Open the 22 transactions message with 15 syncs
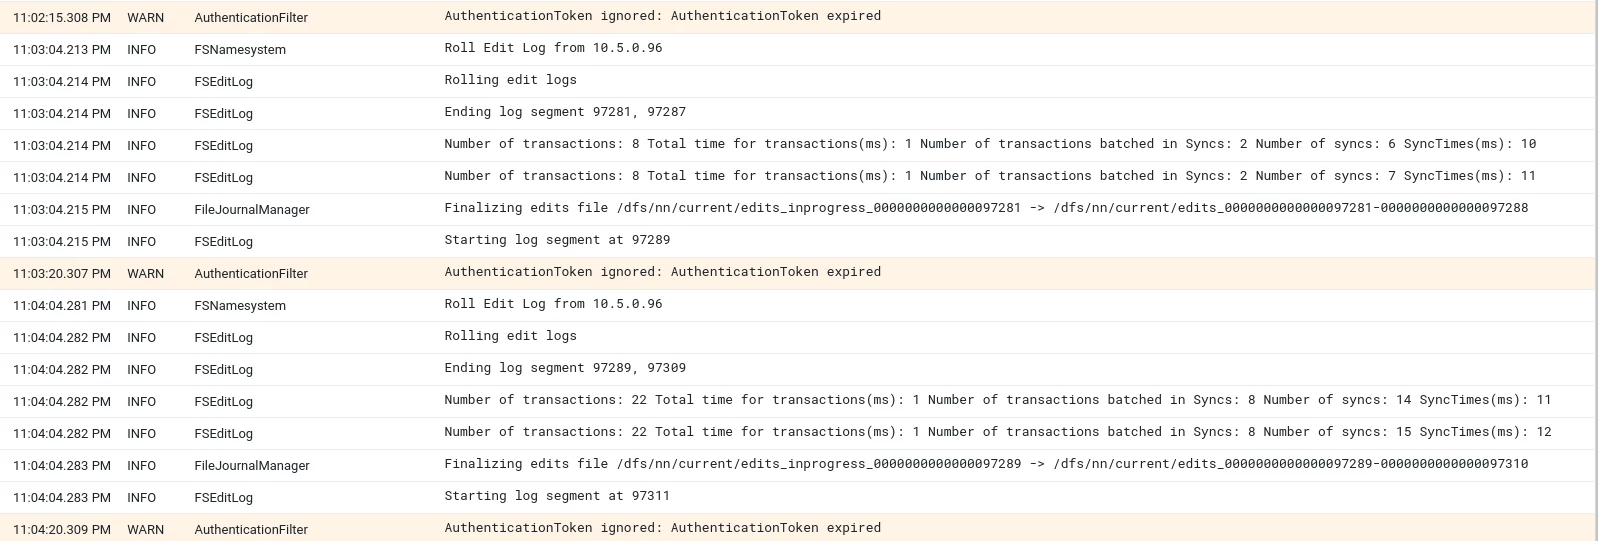 (998, 432)
